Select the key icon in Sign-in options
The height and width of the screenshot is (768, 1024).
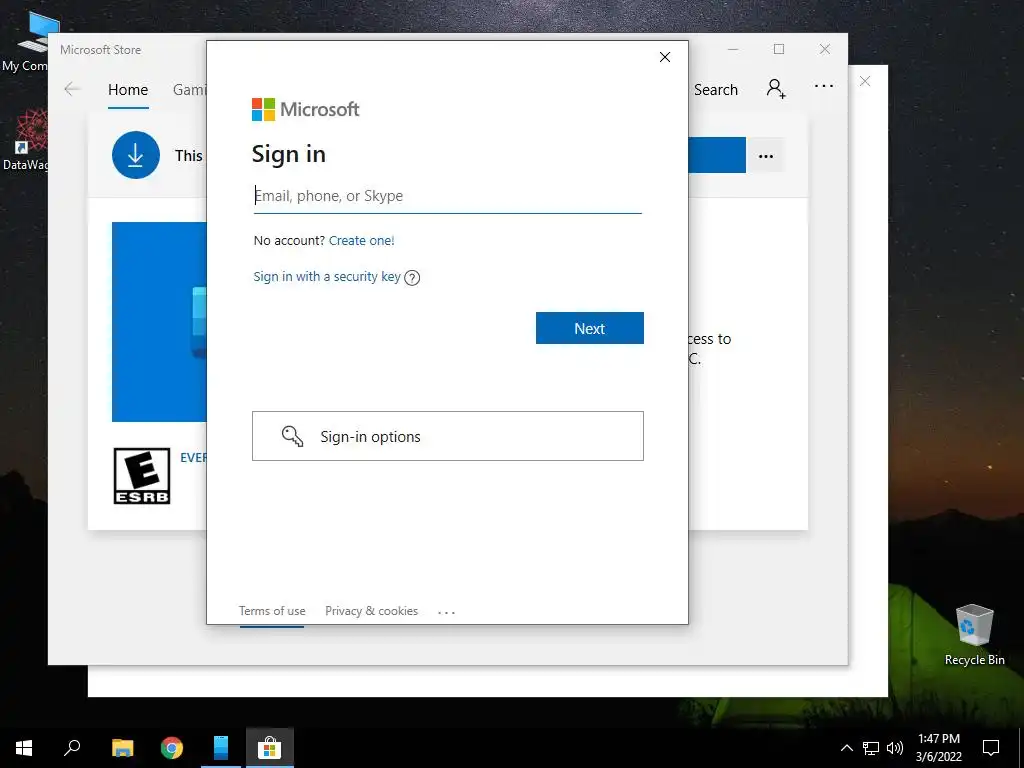(292, 436)
